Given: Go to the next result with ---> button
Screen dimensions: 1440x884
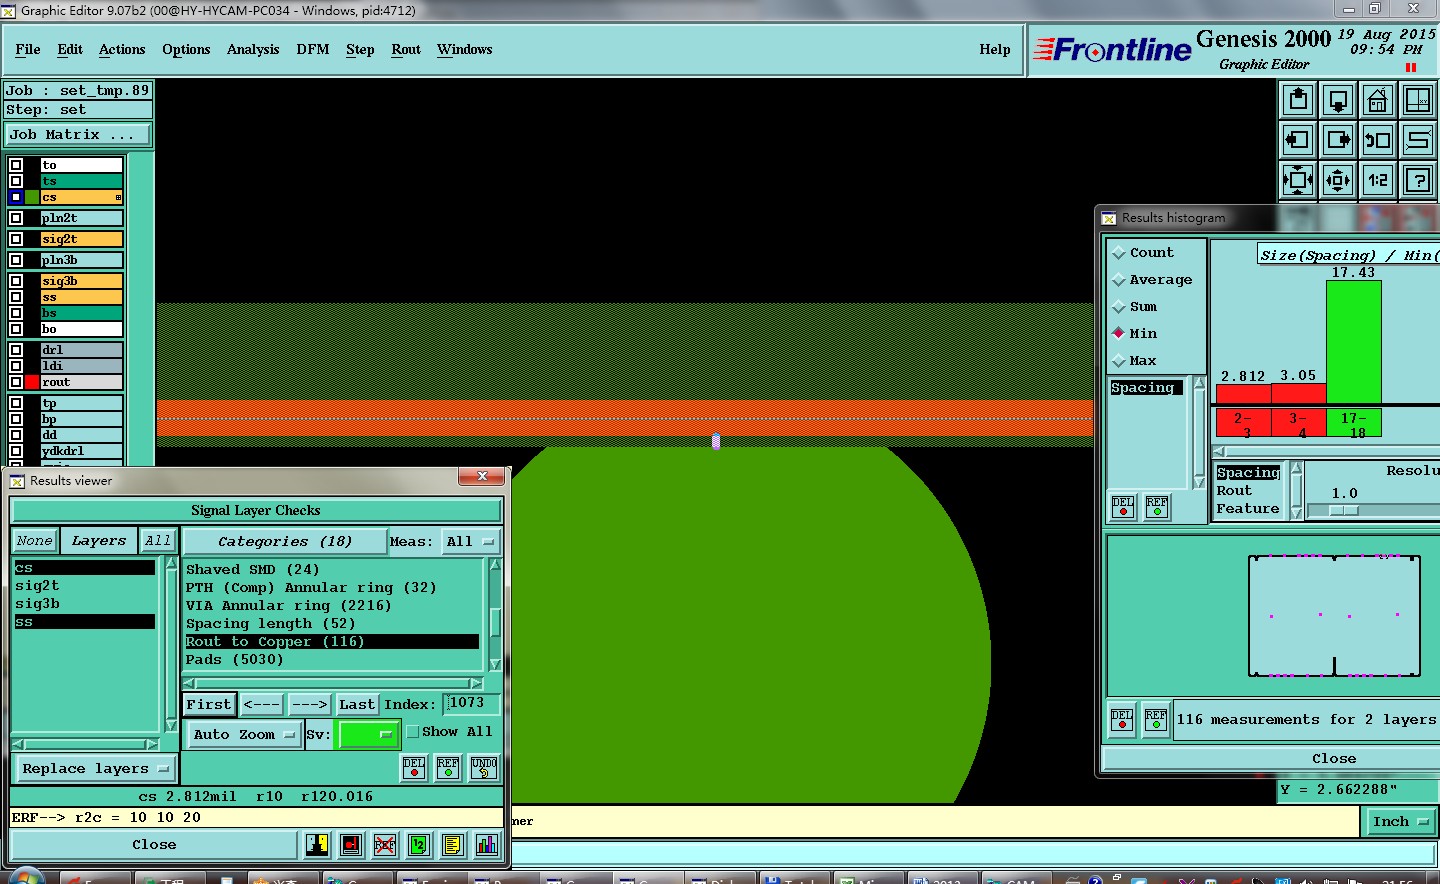Looking at the screenshot, I should 309,705.
